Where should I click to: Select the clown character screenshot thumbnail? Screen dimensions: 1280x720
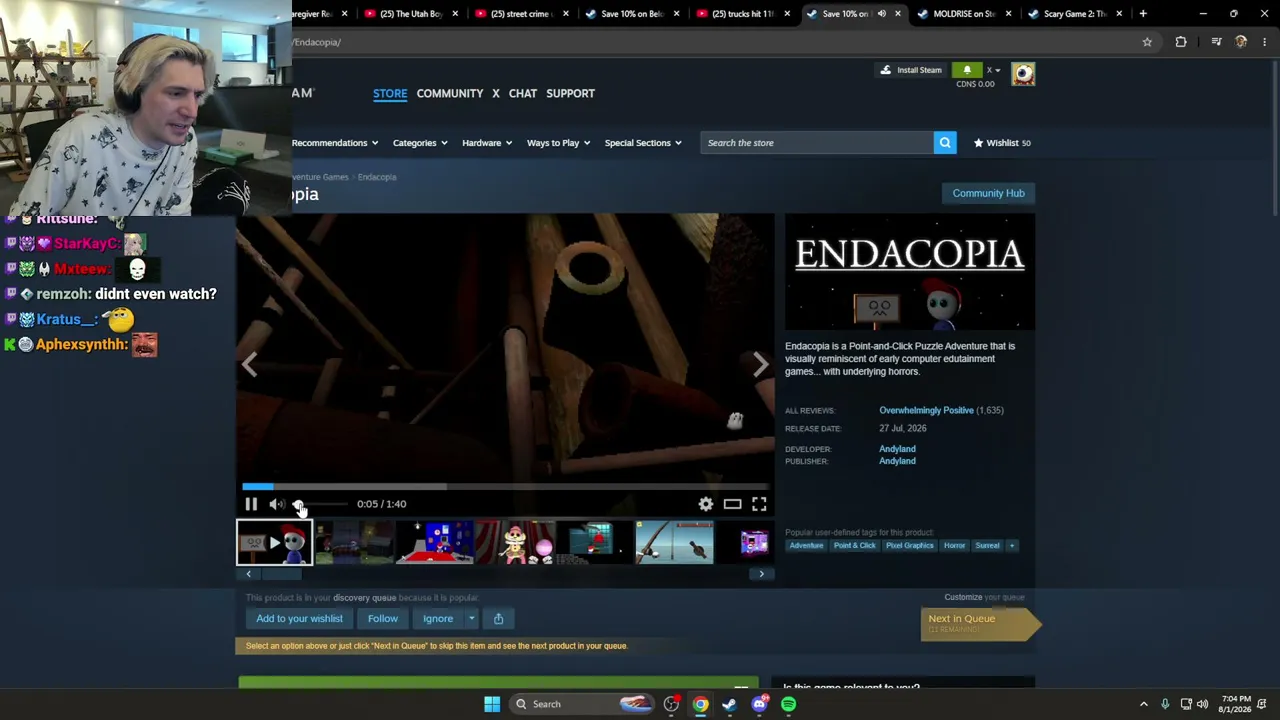pos(515,543)
